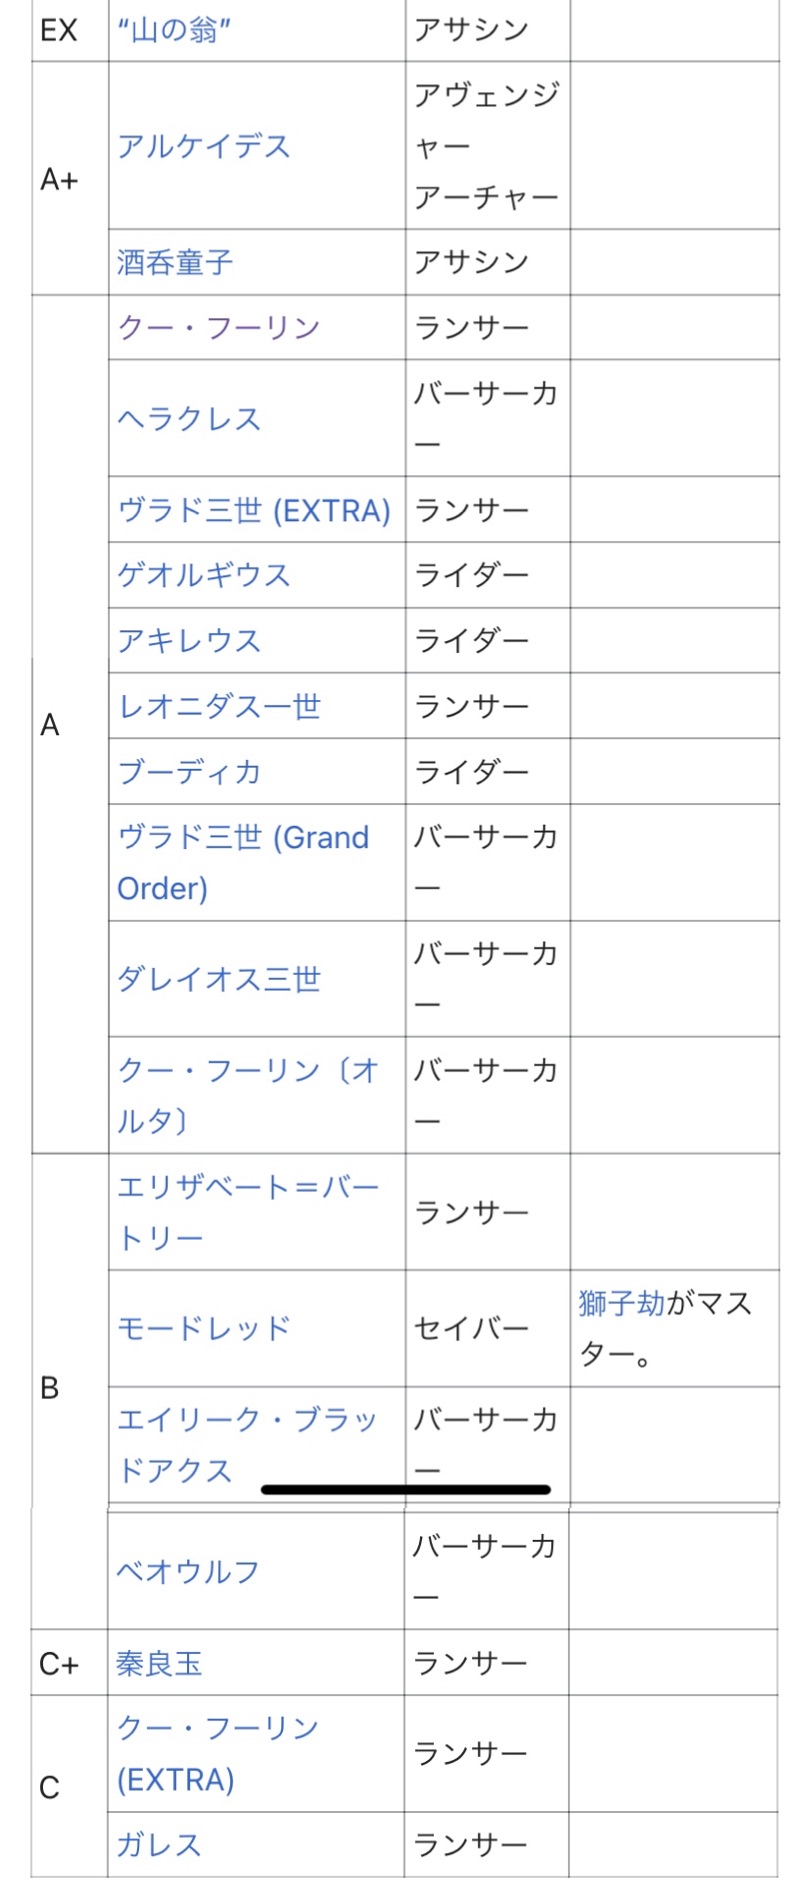Open the レオニダス一世 link

coord(219,706)
